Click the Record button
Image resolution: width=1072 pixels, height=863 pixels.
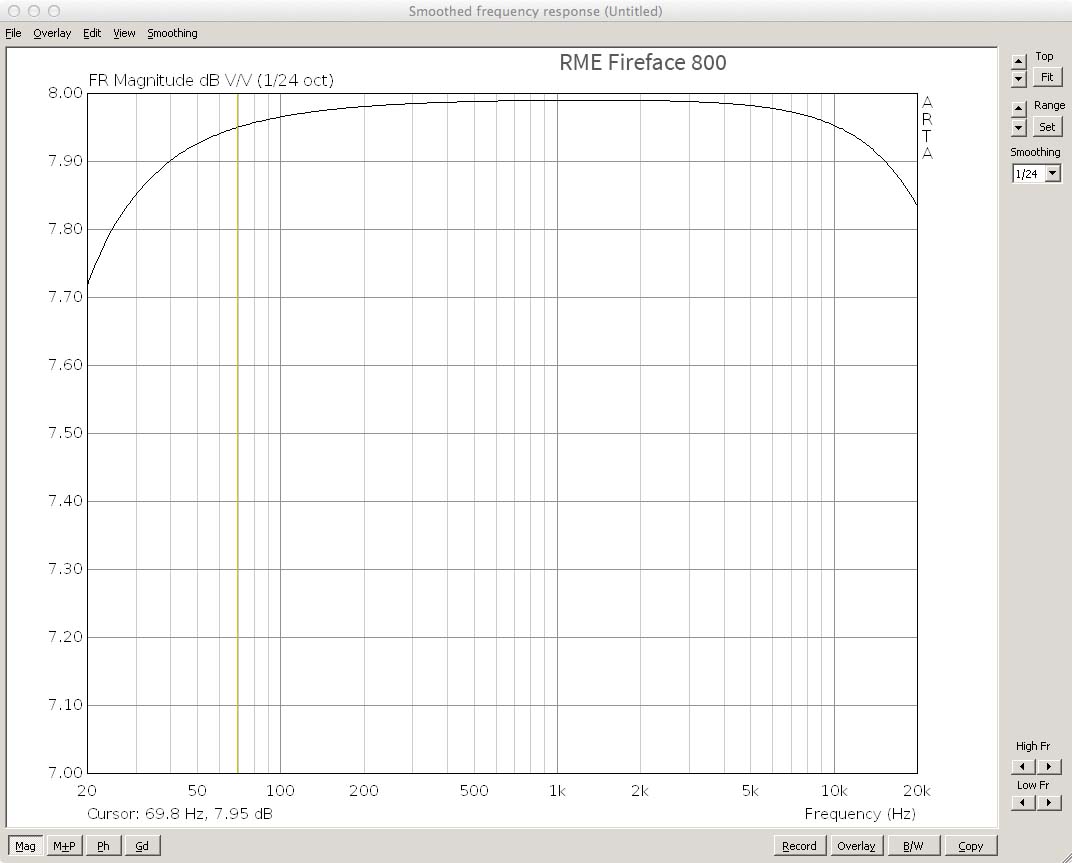point(799,846)
